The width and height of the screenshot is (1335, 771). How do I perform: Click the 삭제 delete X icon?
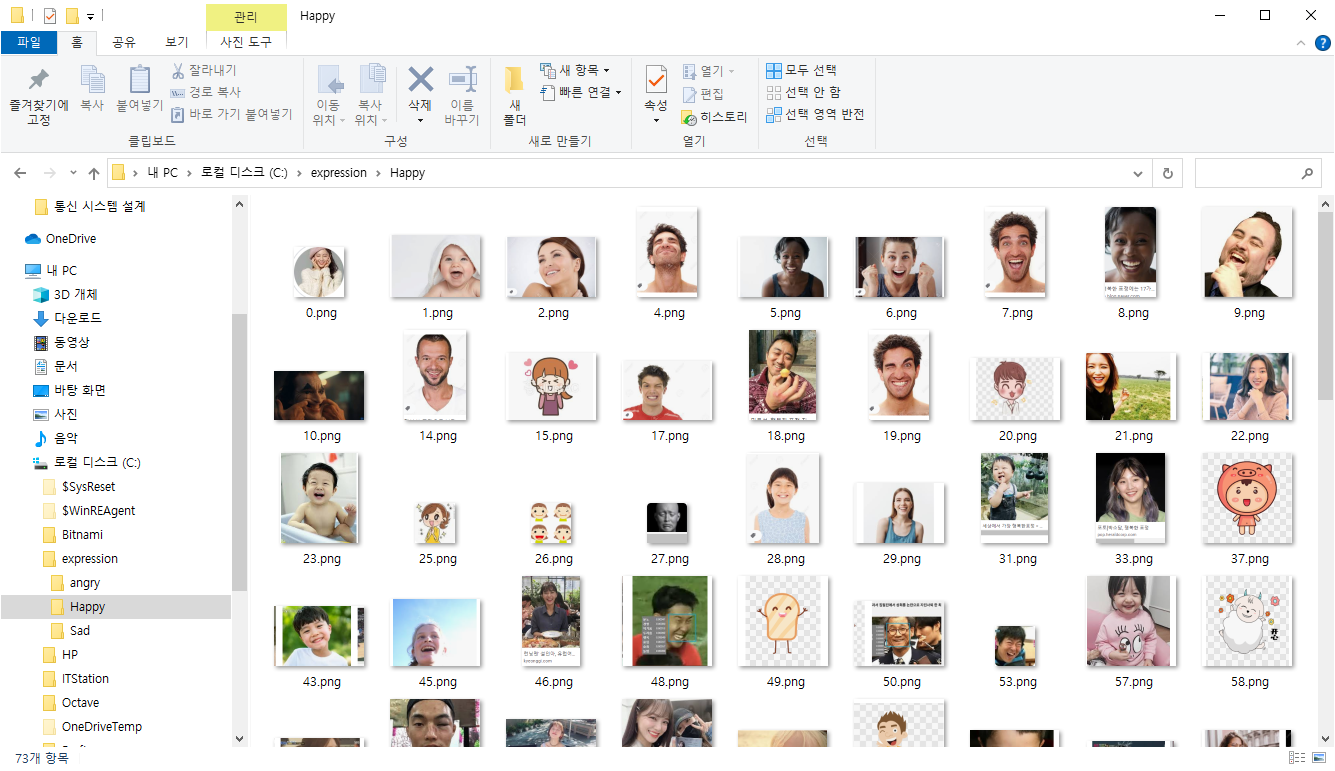tap(420, 80)
